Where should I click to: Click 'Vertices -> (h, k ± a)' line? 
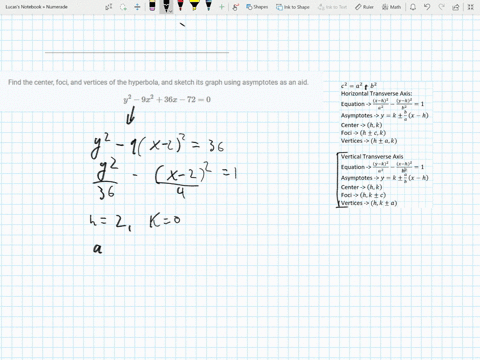369,203
